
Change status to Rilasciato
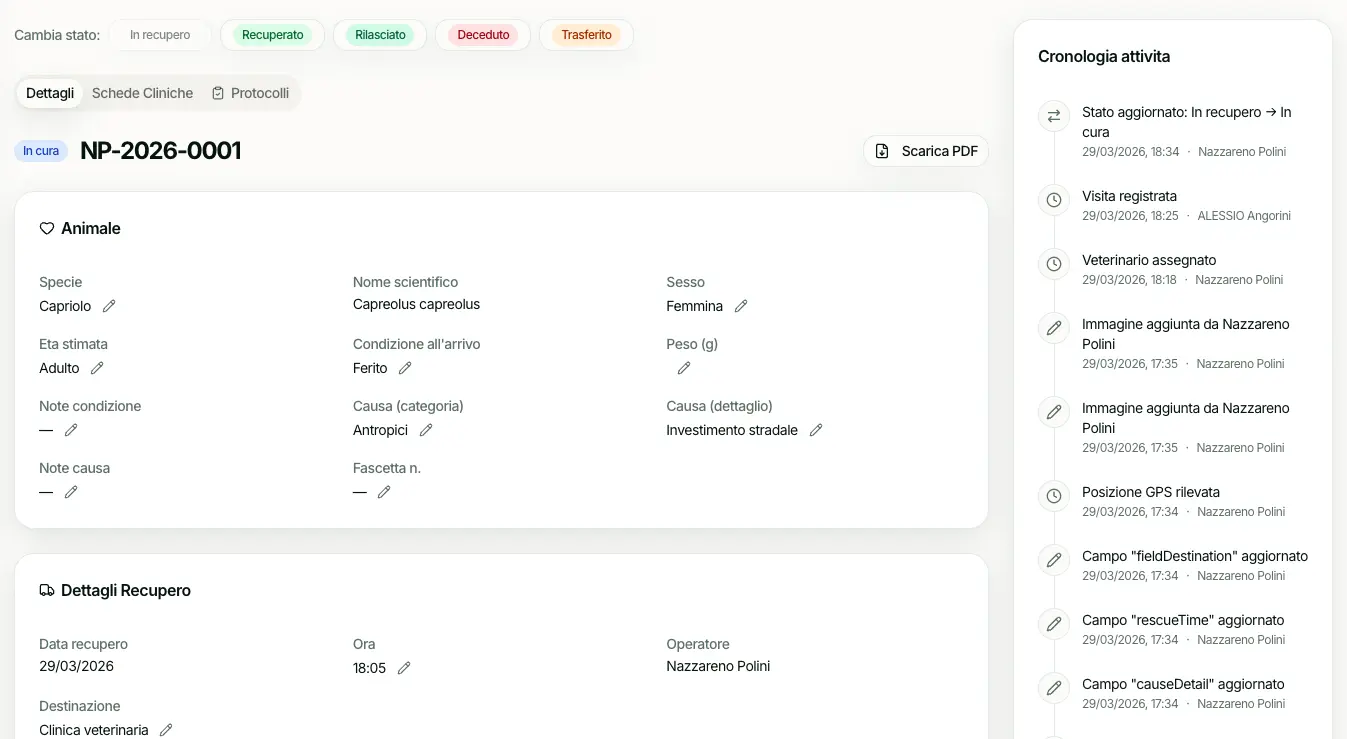[x=380, y=35]
